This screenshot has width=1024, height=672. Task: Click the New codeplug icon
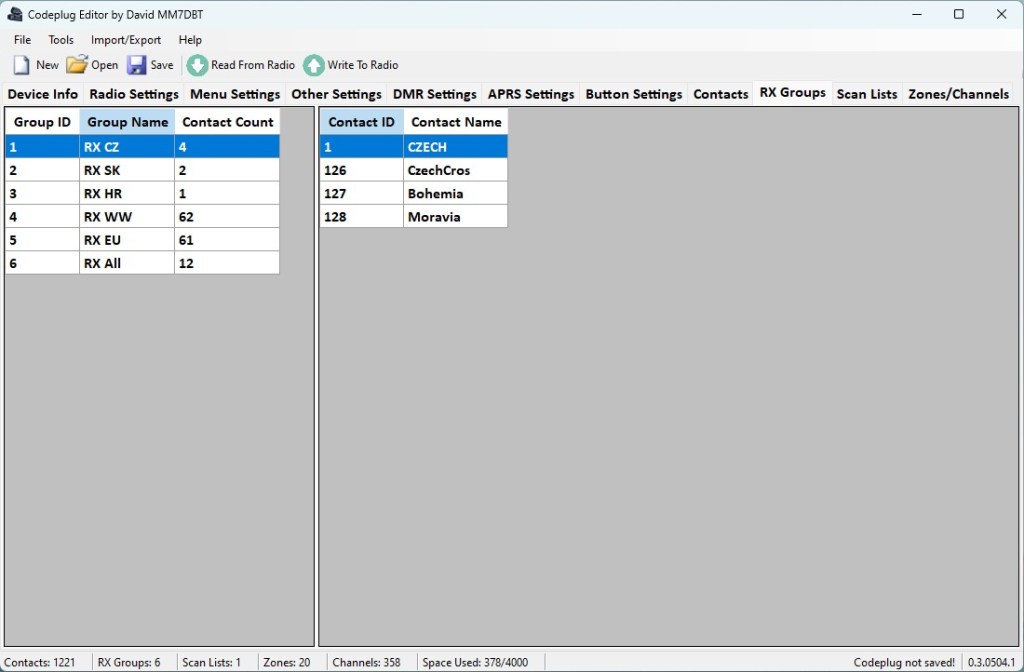pyautogui.click(x=22, y=65)
